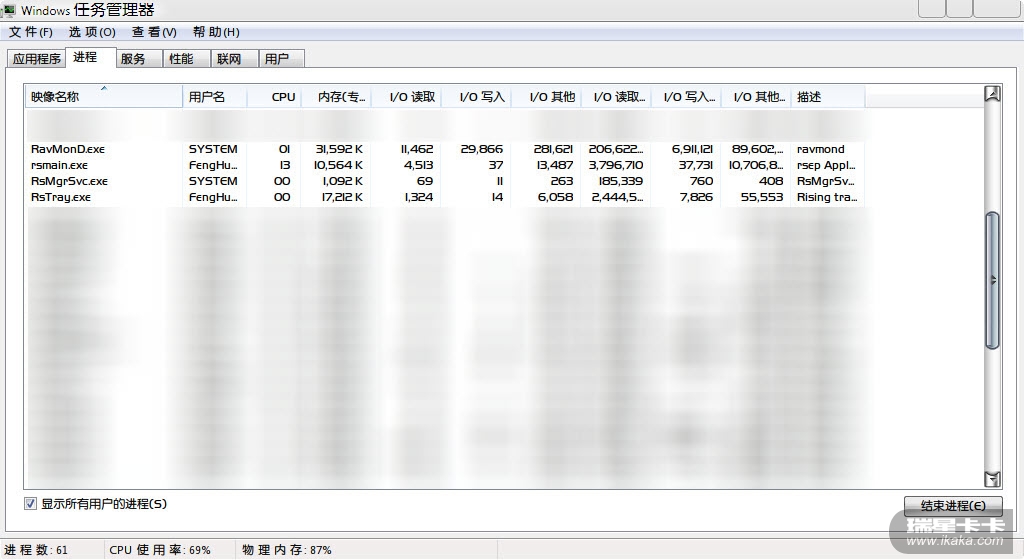Click 进程数: 61 status entry
Screen dimensions: 1024x560
[36, 550]
